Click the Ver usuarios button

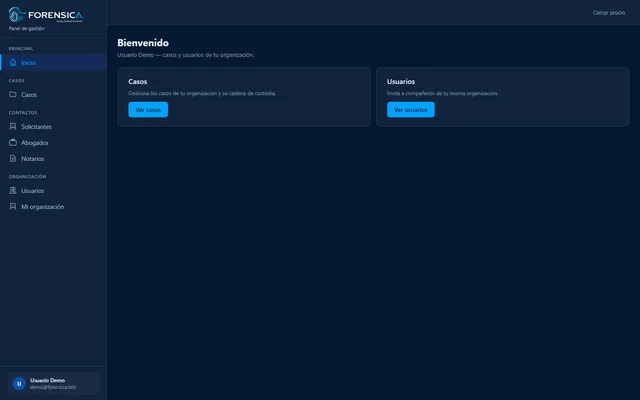pyautogui.click(x=411, y=110)
